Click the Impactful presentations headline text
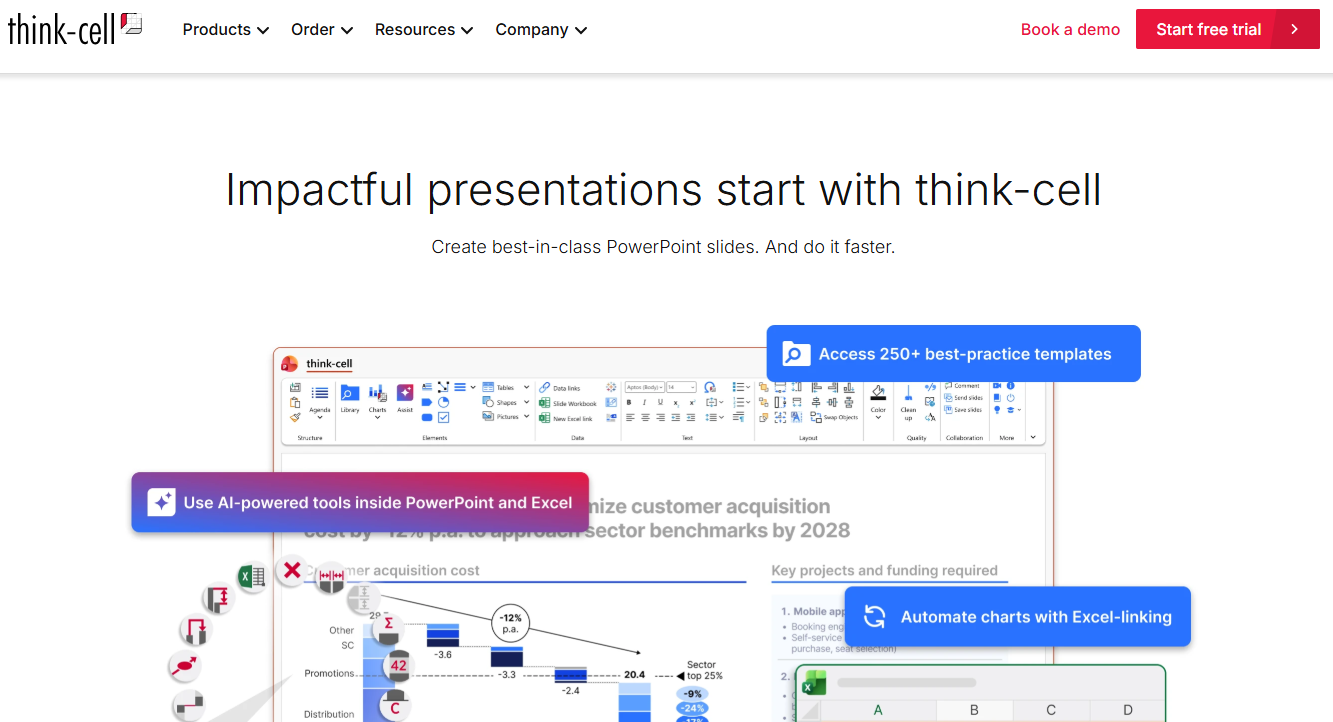This screenshot has width=1333, height=722. pos(664,189)
